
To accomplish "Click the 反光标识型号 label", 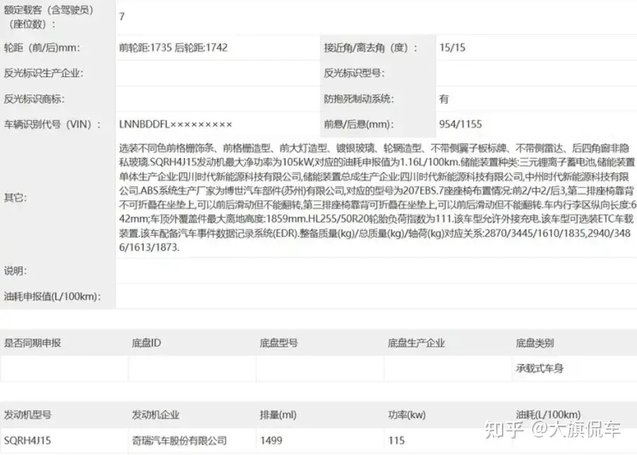I will (x=355, y=73).
